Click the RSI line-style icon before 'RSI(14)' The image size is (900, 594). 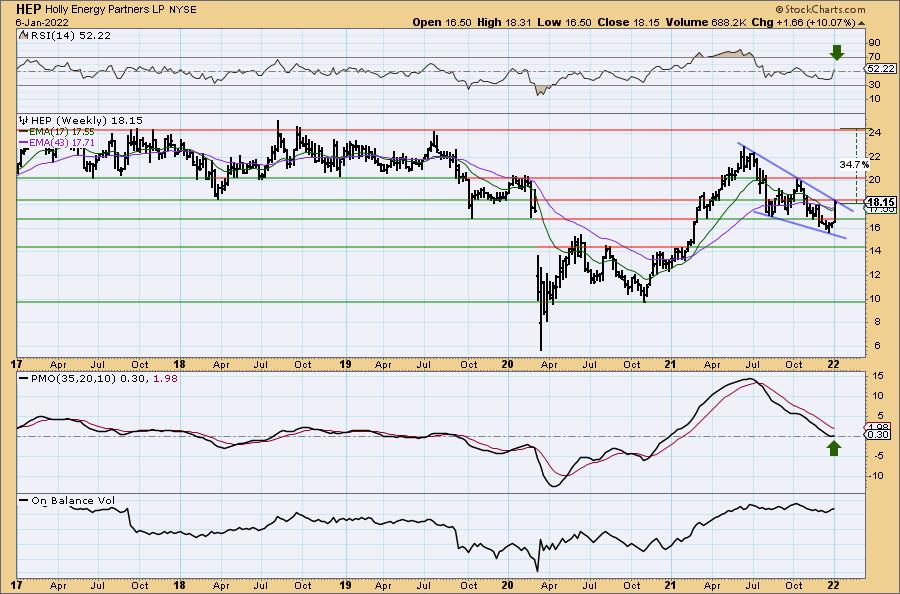pyautogui.click(x=23, y=35)
